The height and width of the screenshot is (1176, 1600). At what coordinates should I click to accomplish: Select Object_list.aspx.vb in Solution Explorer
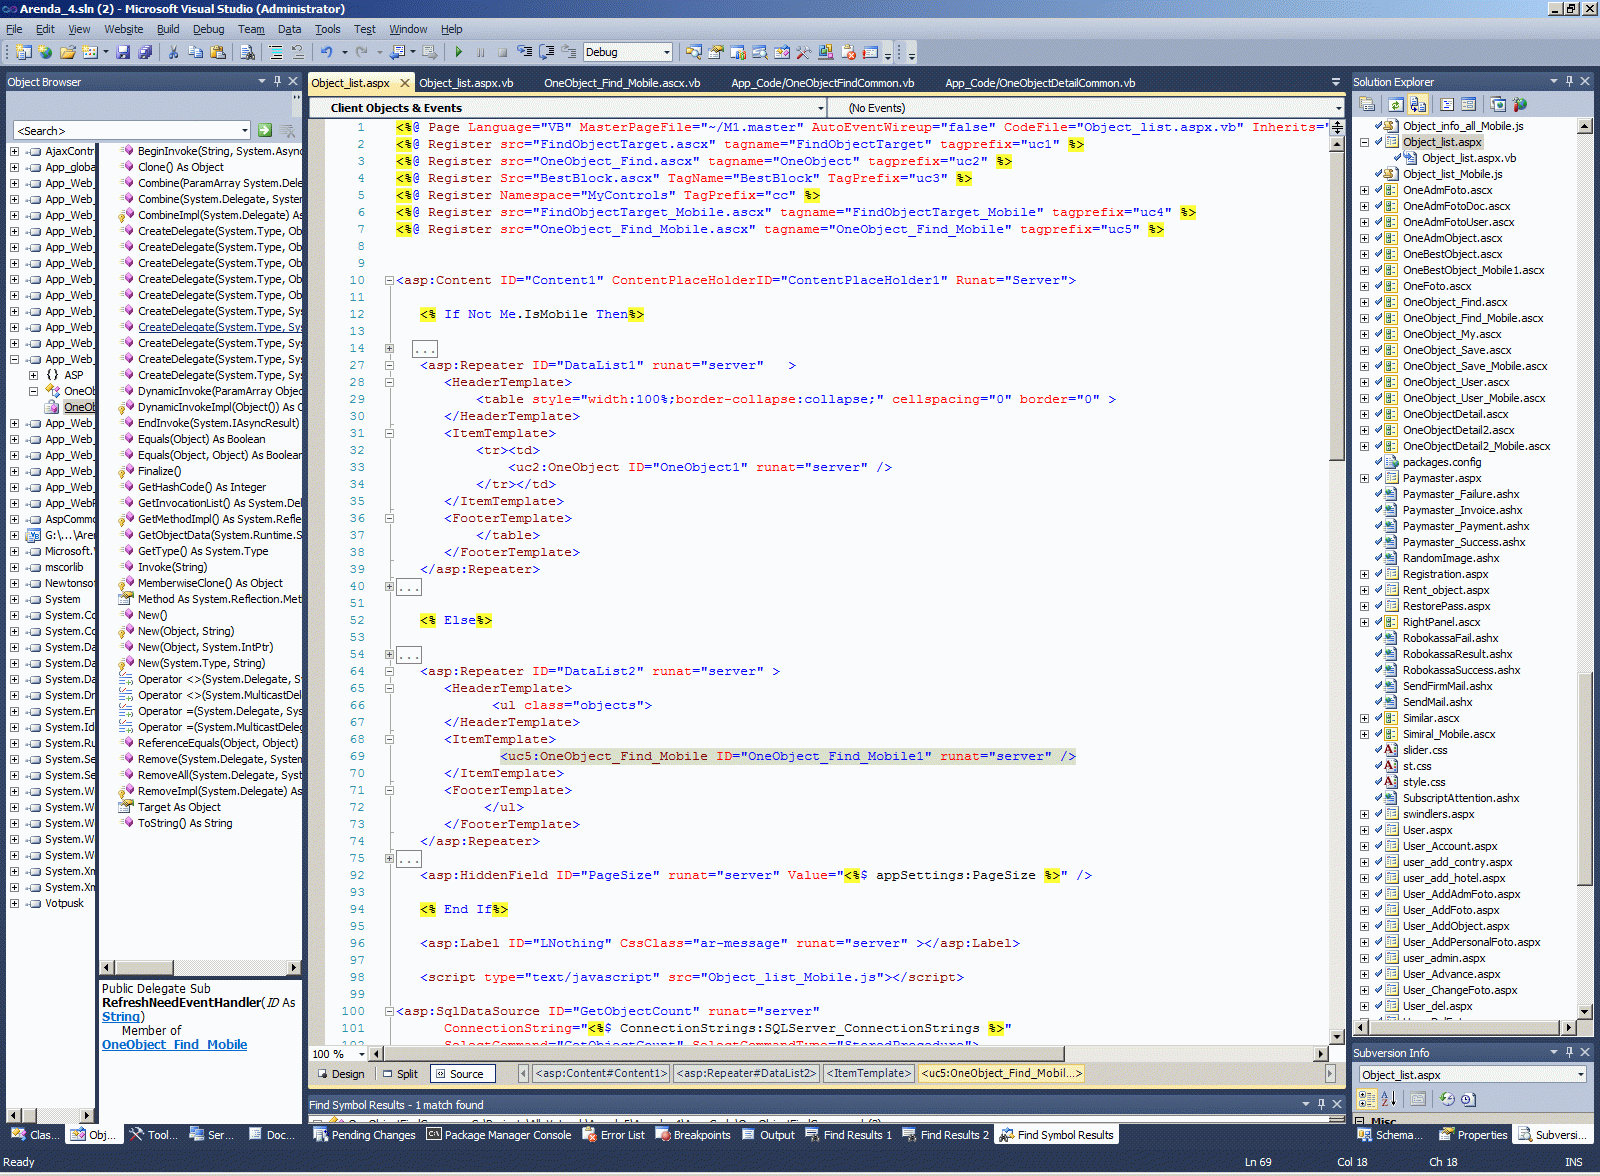[1468, 158]
